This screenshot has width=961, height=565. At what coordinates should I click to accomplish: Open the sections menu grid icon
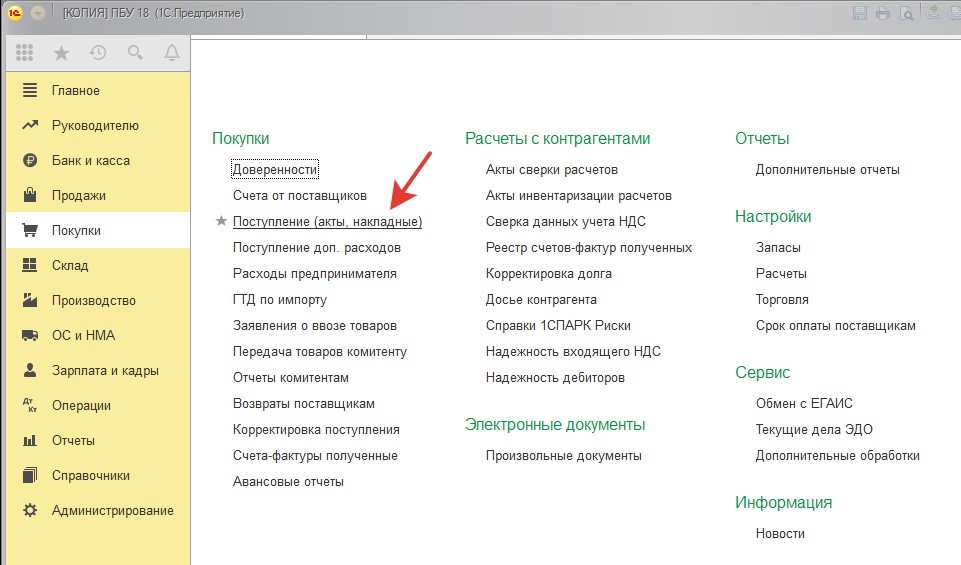tap(25, 53)
